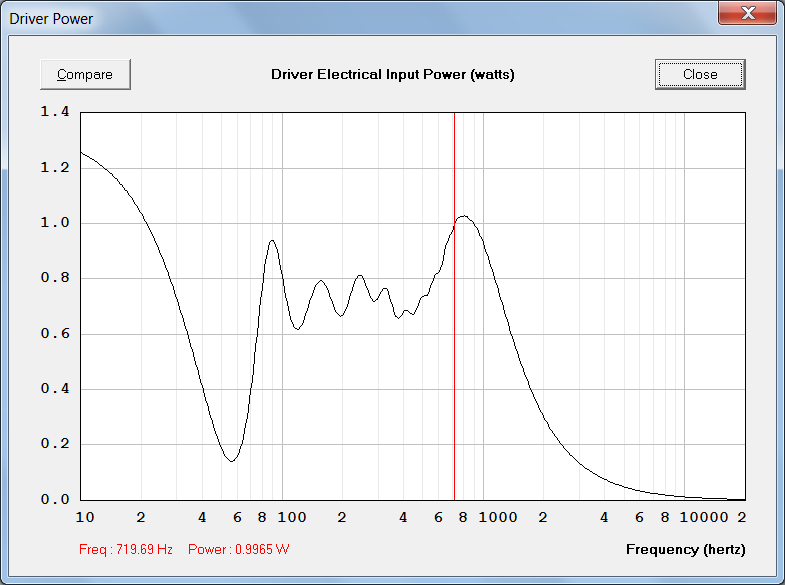Click the Close button in dialog
Viewport: 785px width, 585px height.
[700, 75]
